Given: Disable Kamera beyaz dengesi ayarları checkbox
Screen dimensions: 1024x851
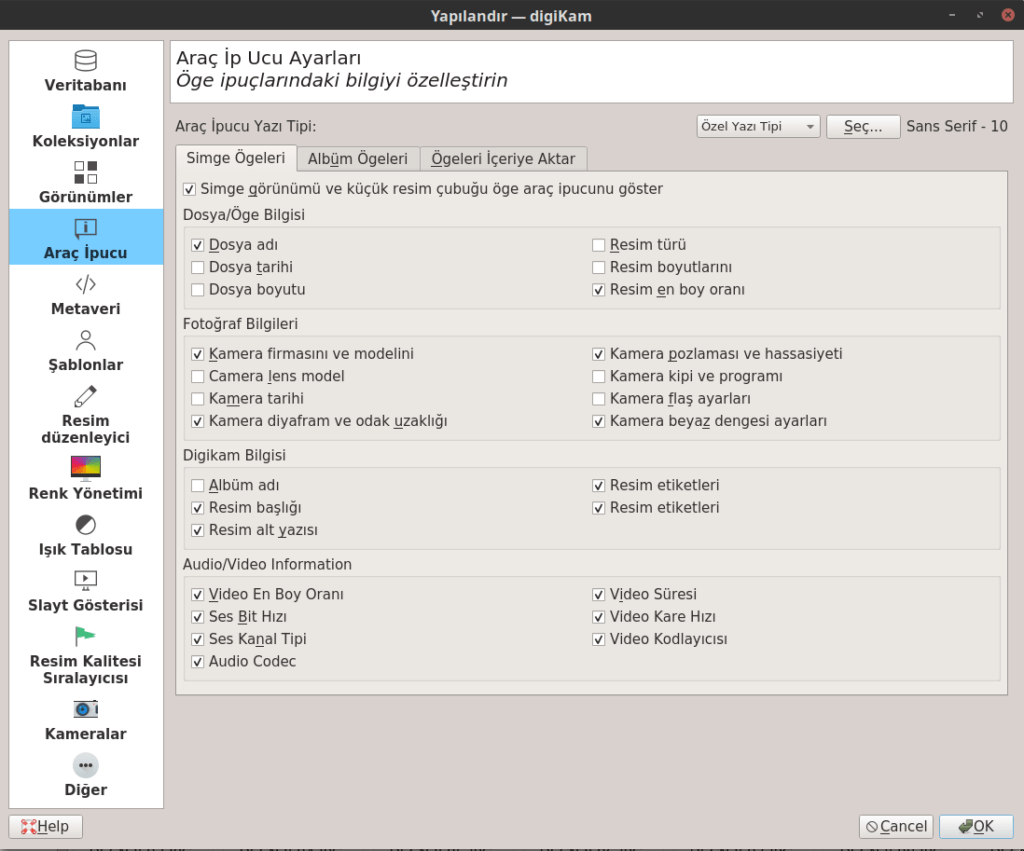Looking at the screenshot, I should [x=598, y=421].
